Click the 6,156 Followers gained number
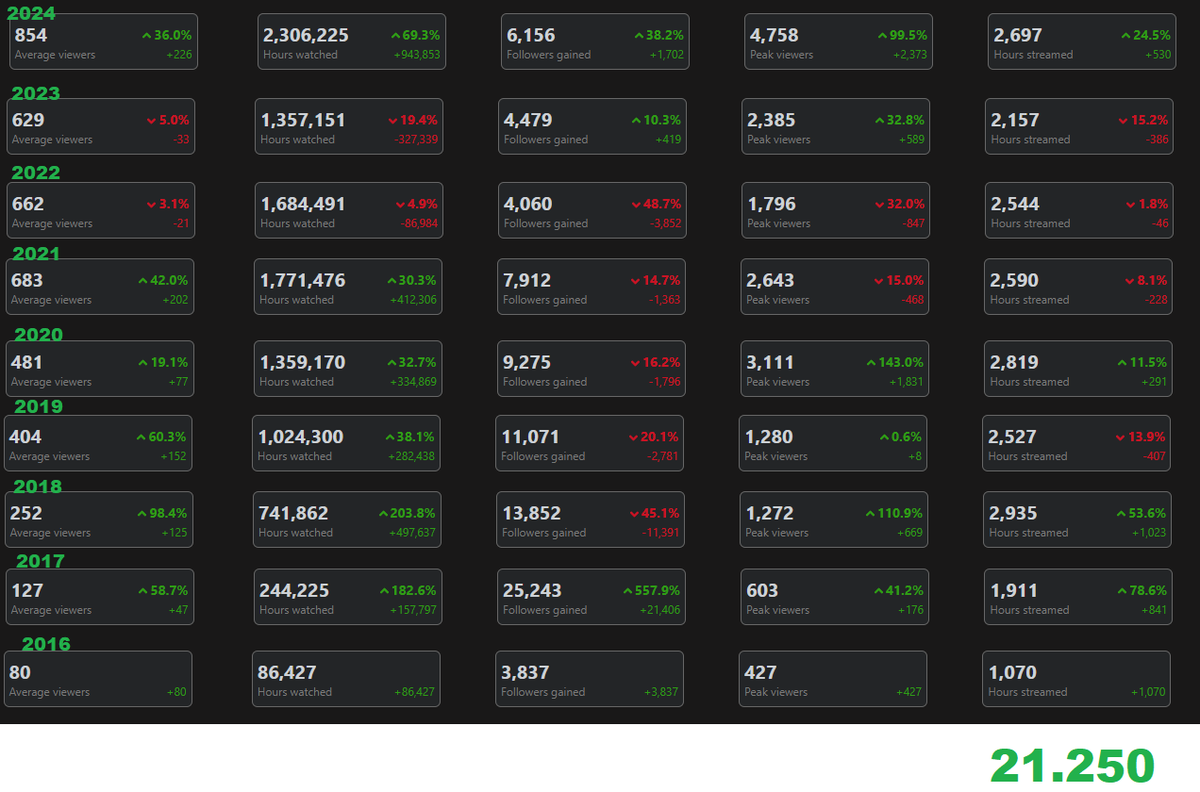 click(531, 36)
